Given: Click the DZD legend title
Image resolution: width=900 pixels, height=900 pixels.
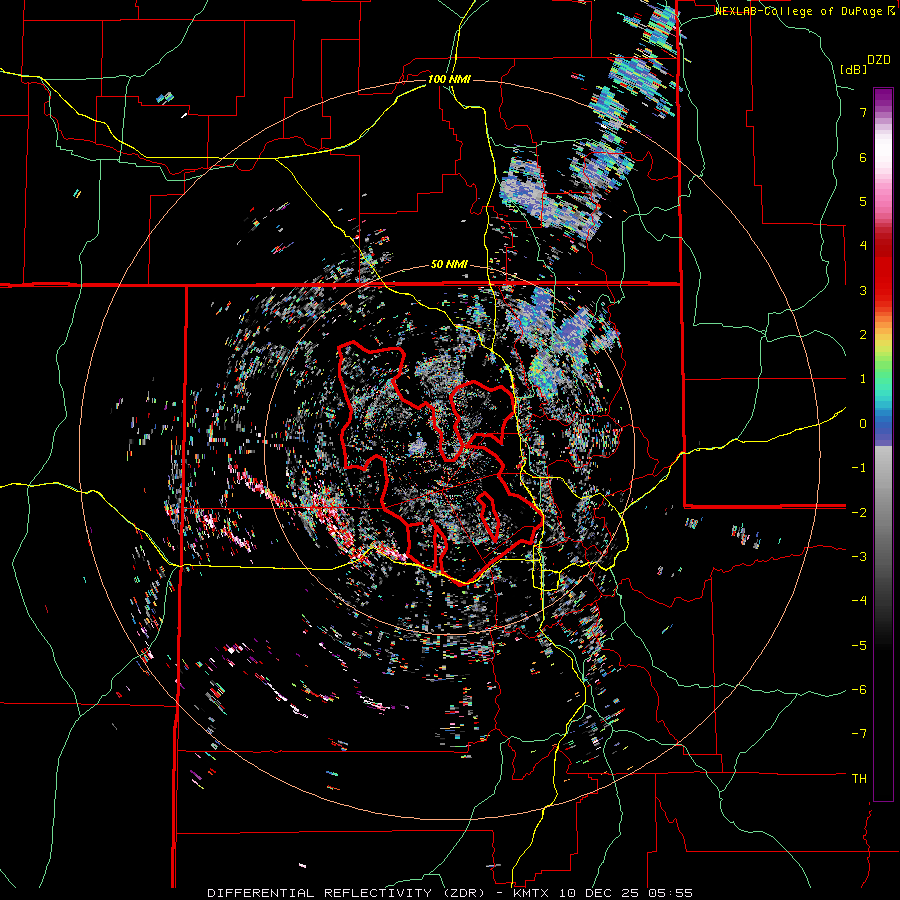Looking at the screenshot, I should (x=879, y=60).
